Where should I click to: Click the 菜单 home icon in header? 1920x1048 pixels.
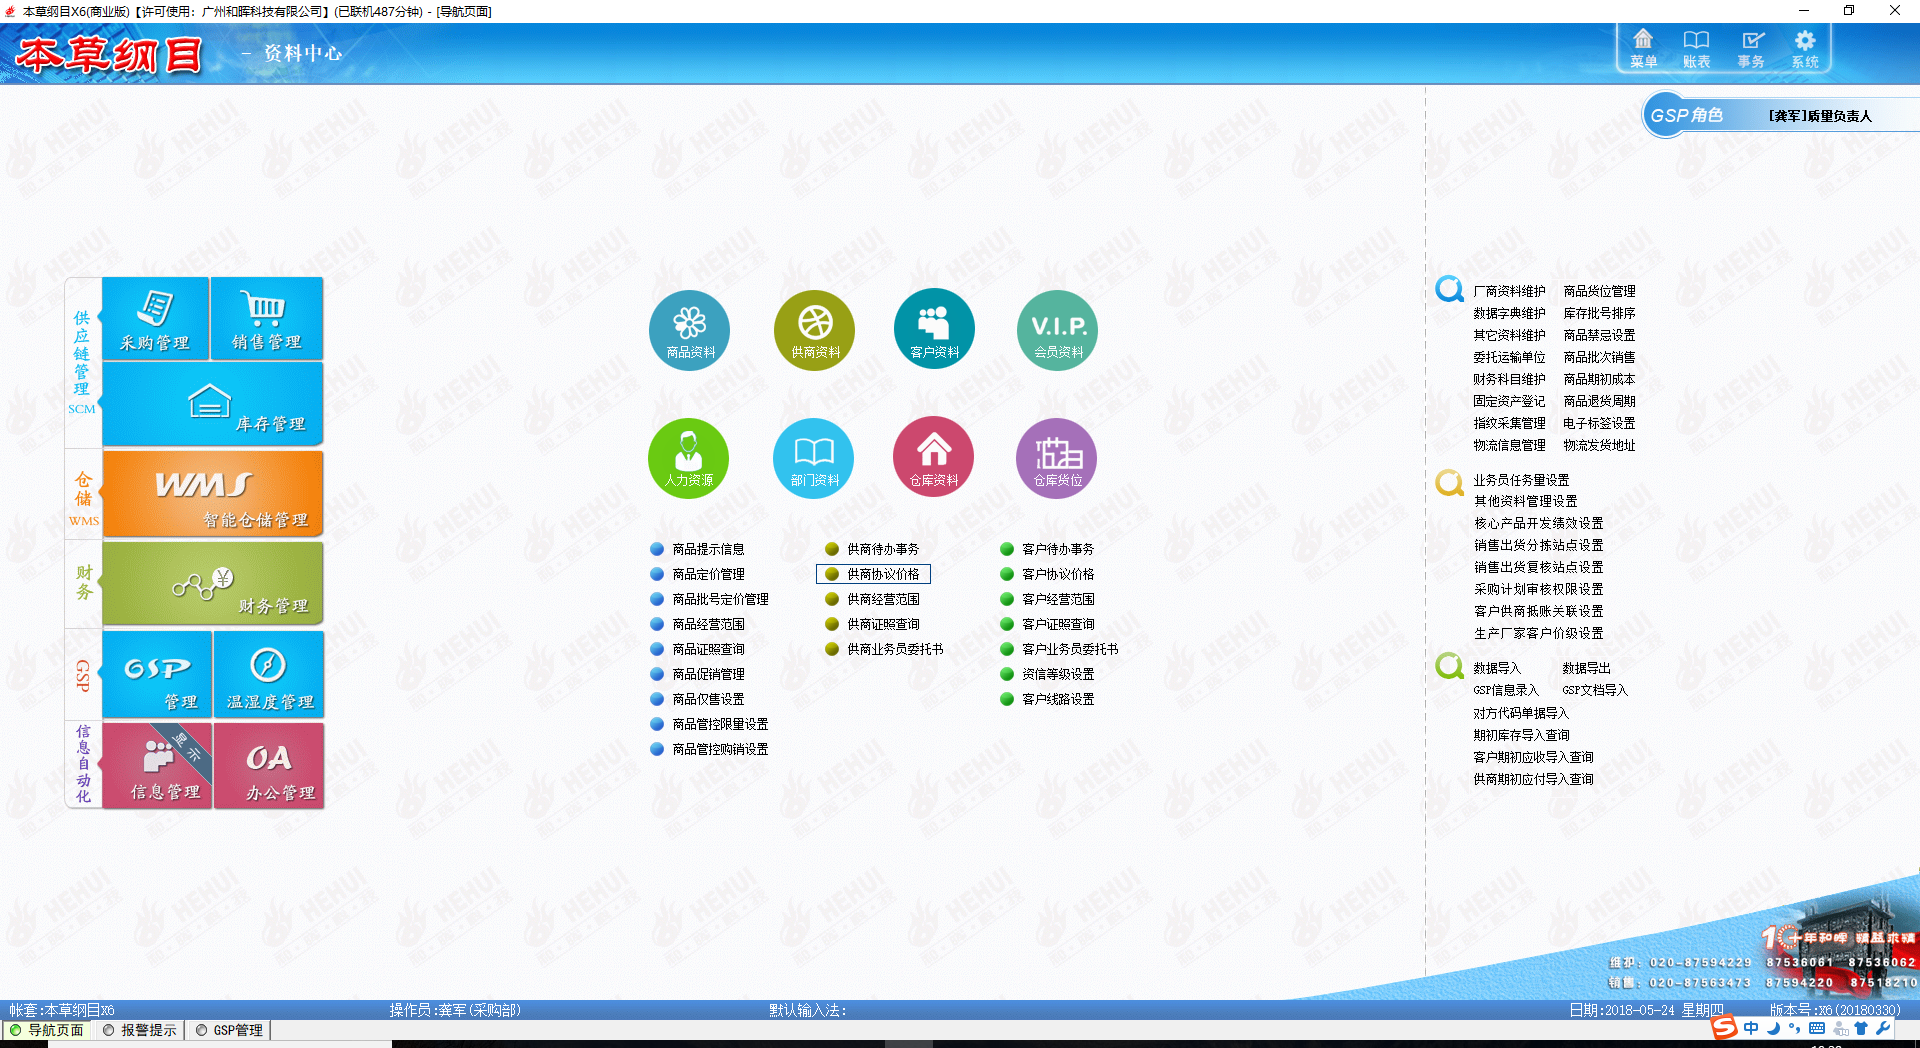point(1643,48)
